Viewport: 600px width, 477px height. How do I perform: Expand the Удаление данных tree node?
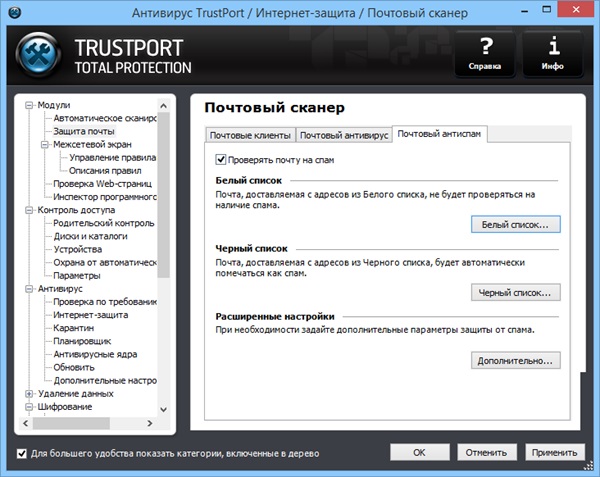pyautogui.click(x=29, y=394)
